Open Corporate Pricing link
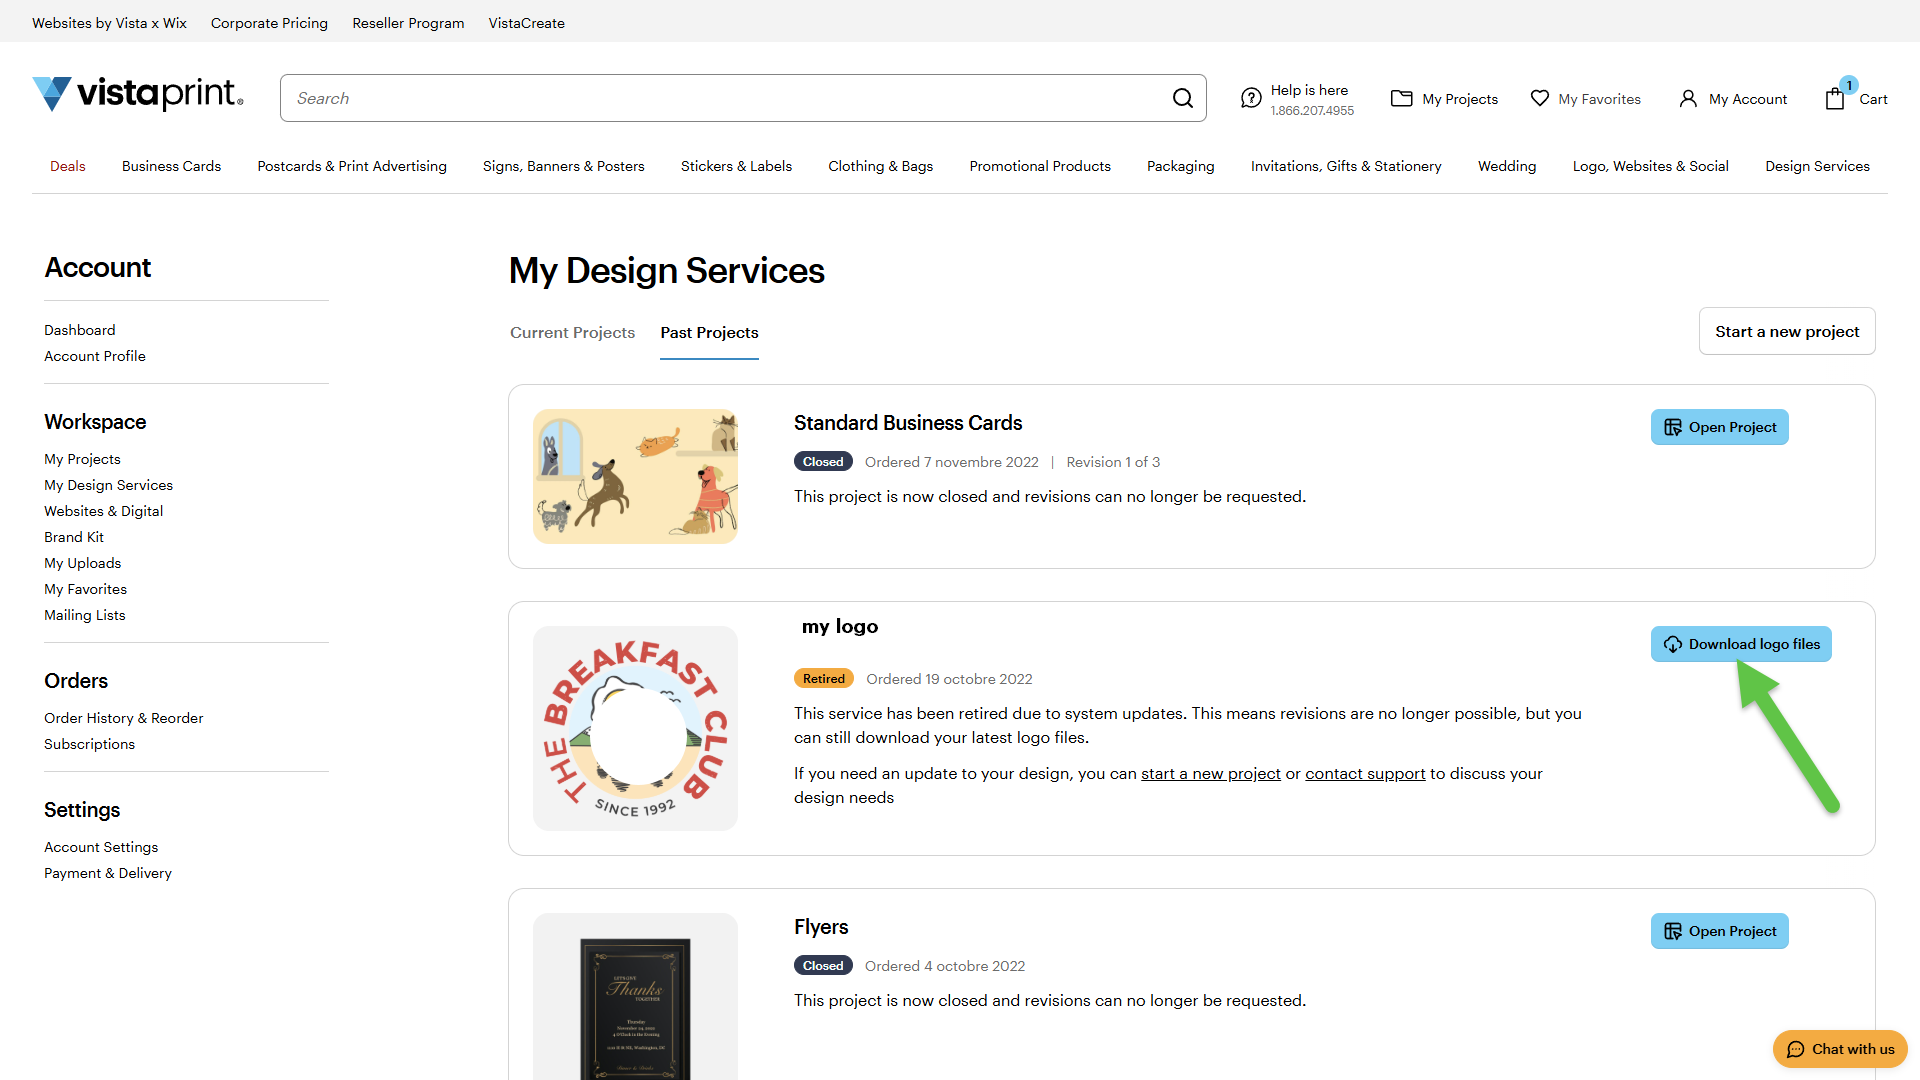The height and width of the screenshot is (1080, 1920). (x=269, y=23)
